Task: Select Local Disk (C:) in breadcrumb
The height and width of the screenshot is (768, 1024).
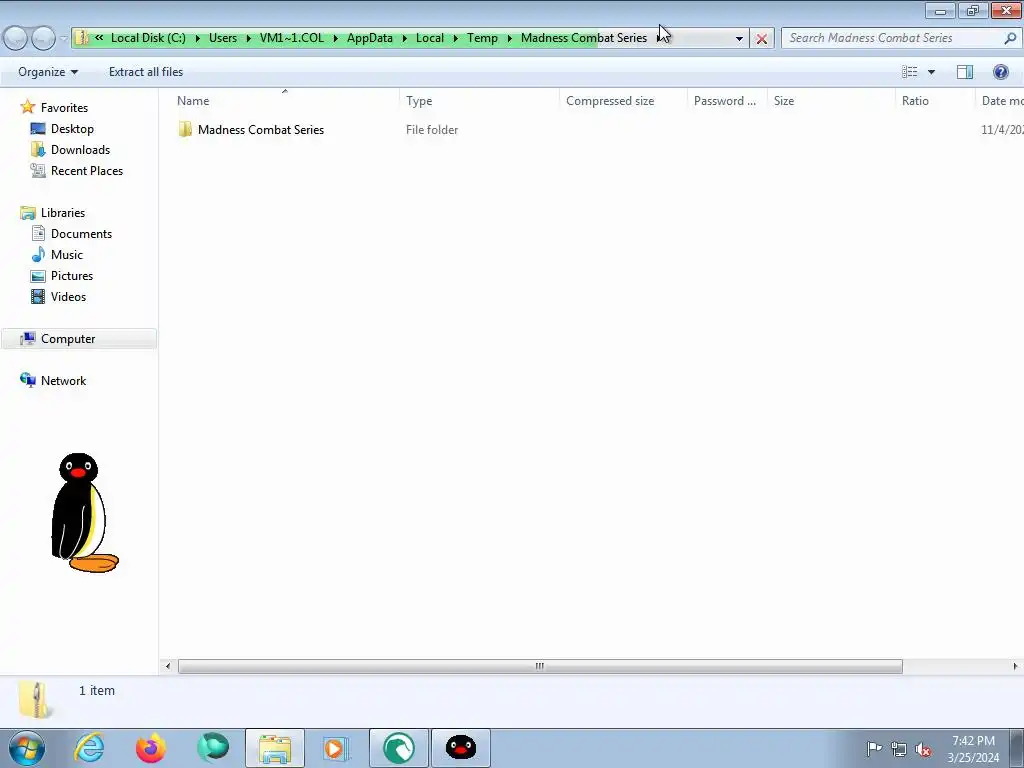Action: 148,38
